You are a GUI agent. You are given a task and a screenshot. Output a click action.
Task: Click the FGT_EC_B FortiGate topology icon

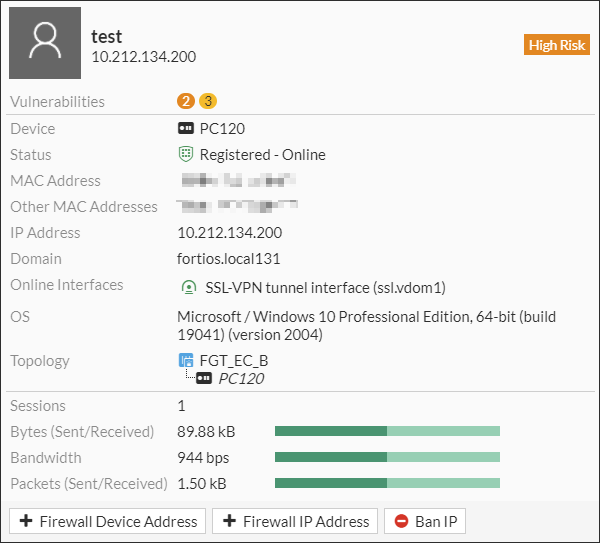pos(185,361)
